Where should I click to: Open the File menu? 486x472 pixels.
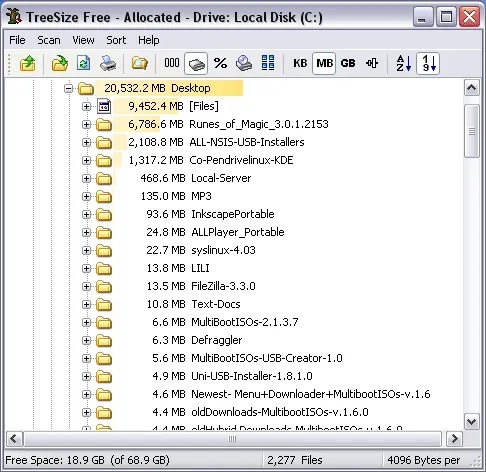[x=17, y=40]
